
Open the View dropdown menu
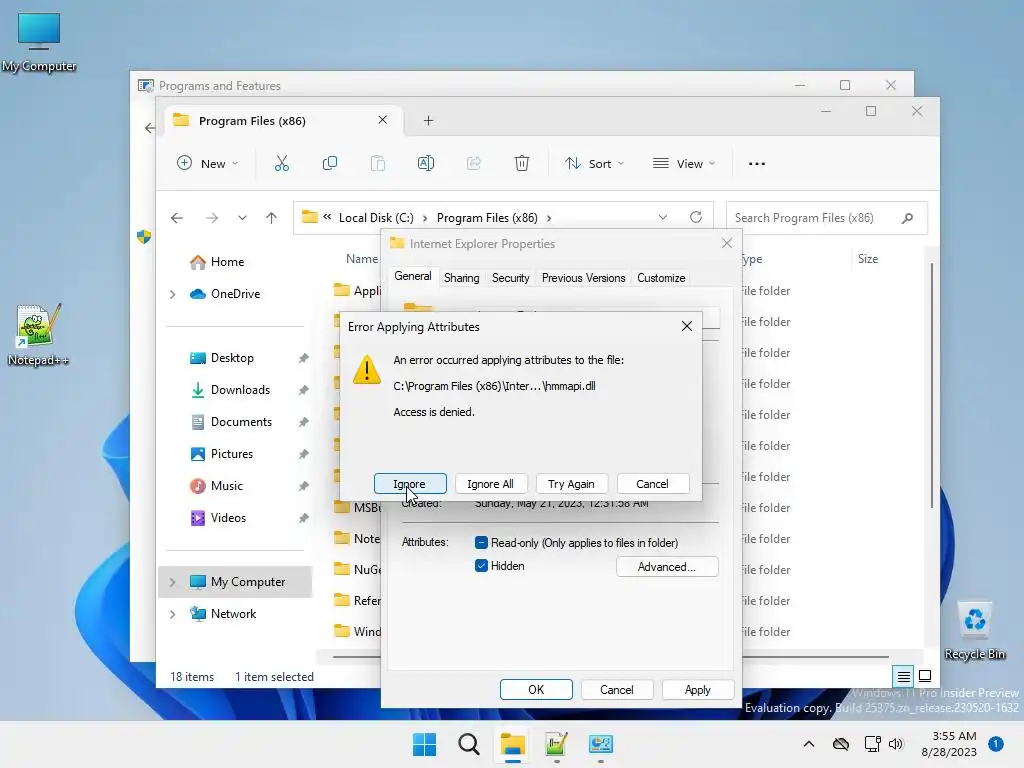click(x=684, y=163)
